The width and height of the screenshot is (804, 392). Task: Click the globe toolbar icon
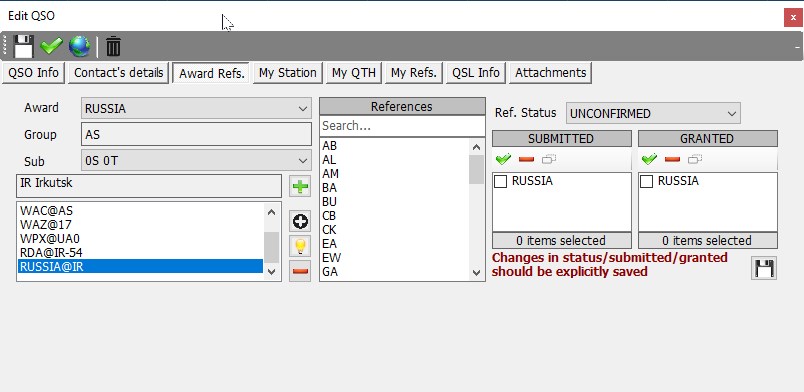coord(79,47)
